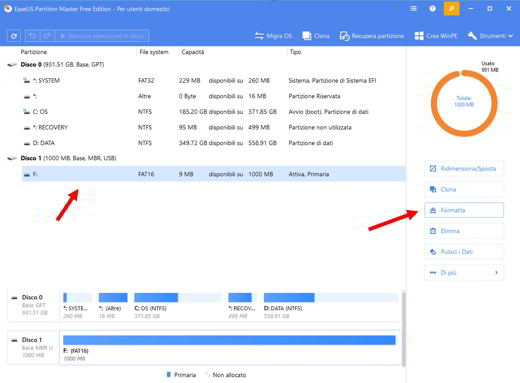Click the RECOVERY bar in disk map

pos(242,297)
